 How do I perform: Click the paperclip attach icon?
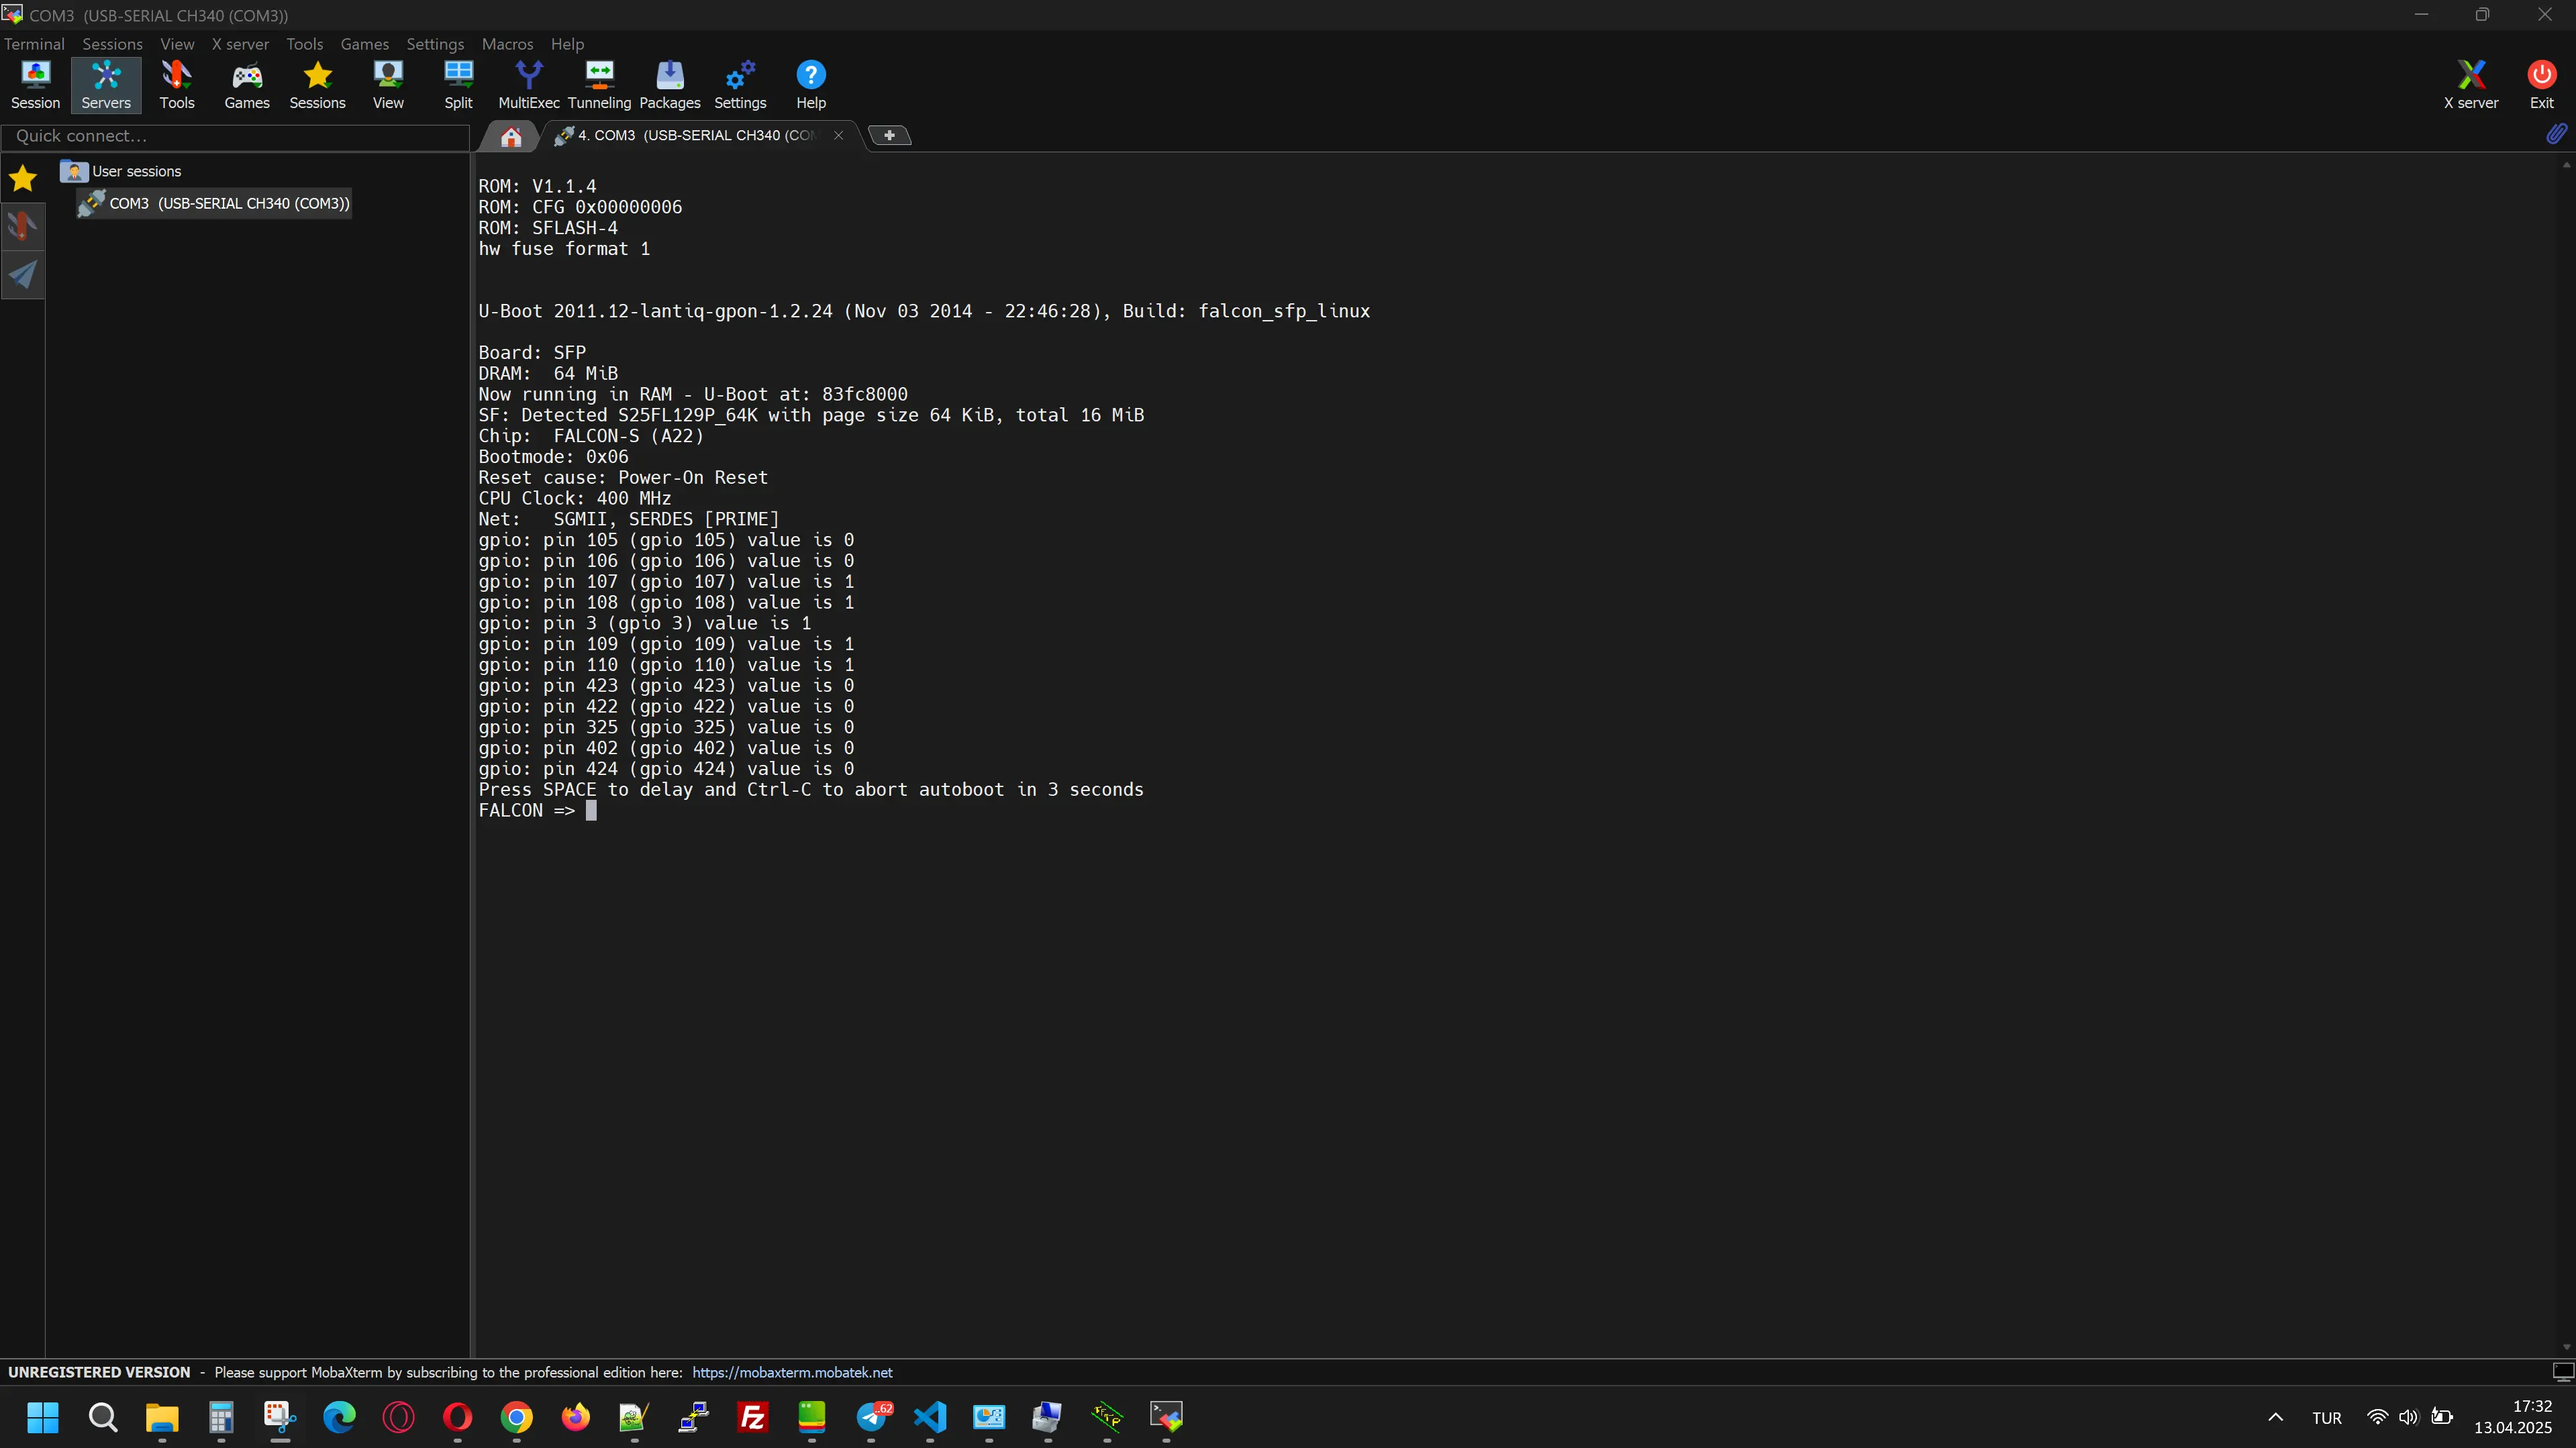(2556, 134)
